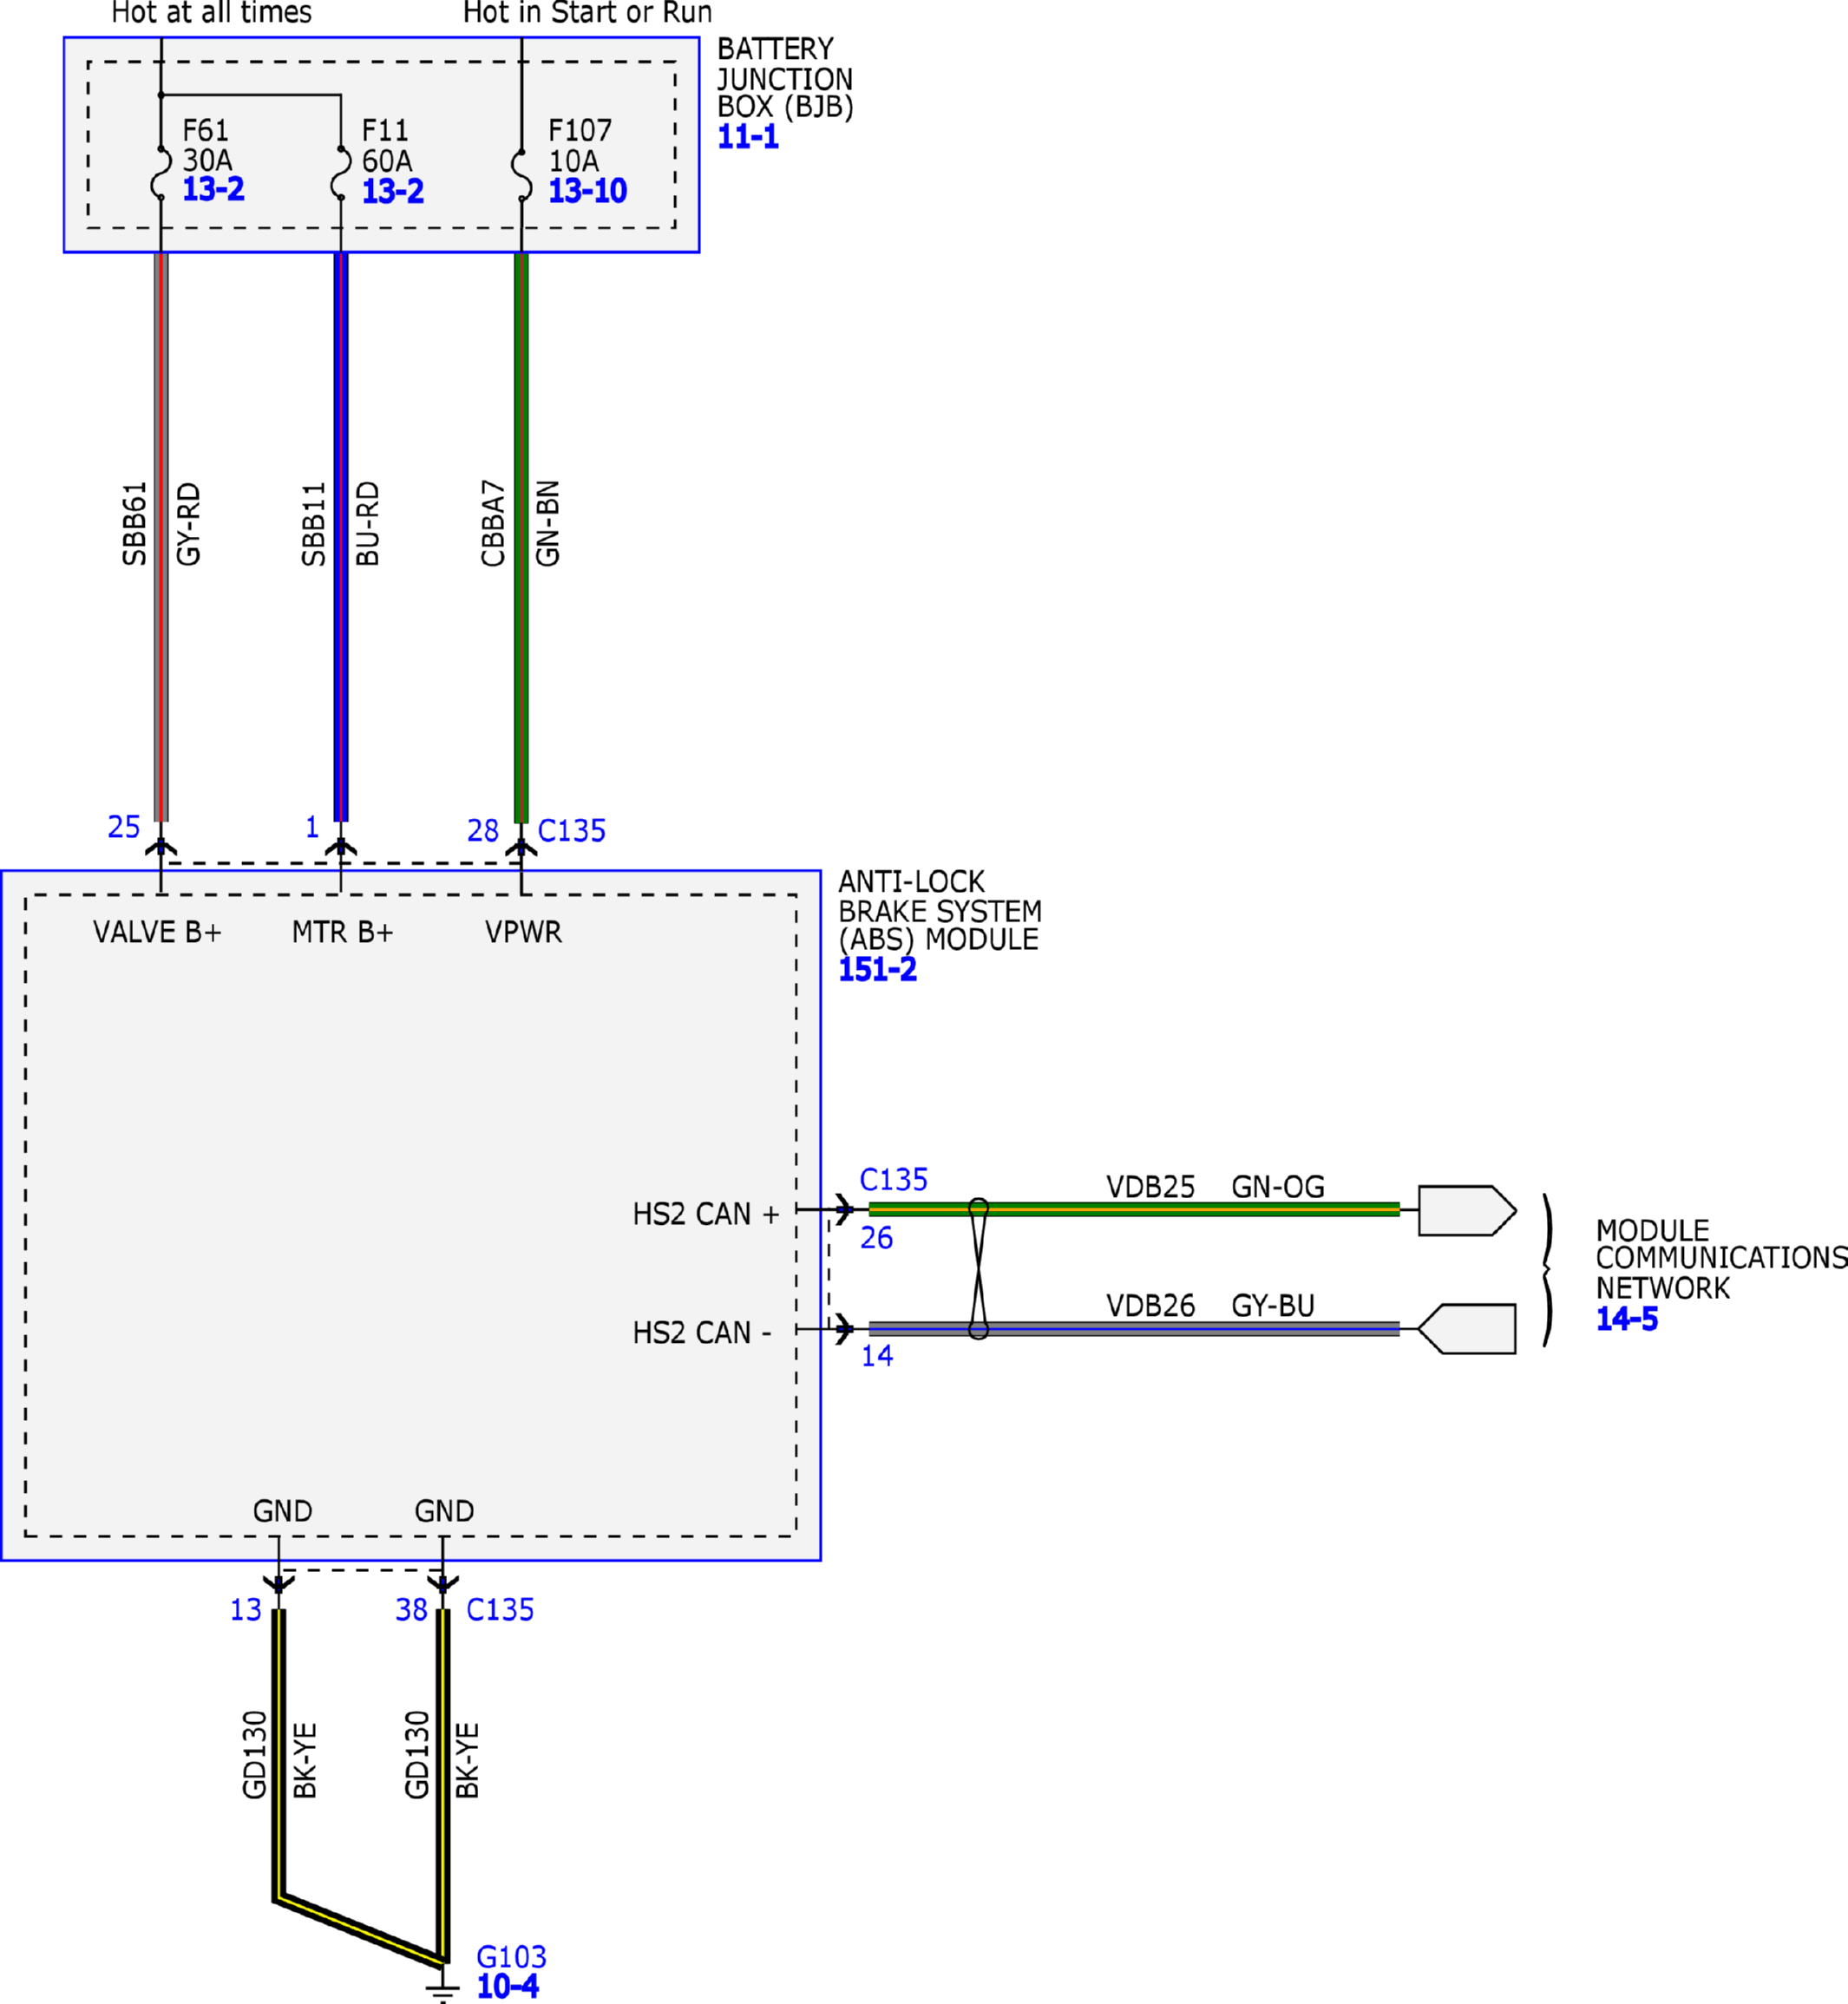This screenshot has height=2004, width=1848.
Task: Click the SBB11 circuit label
Action: [314, 524]
